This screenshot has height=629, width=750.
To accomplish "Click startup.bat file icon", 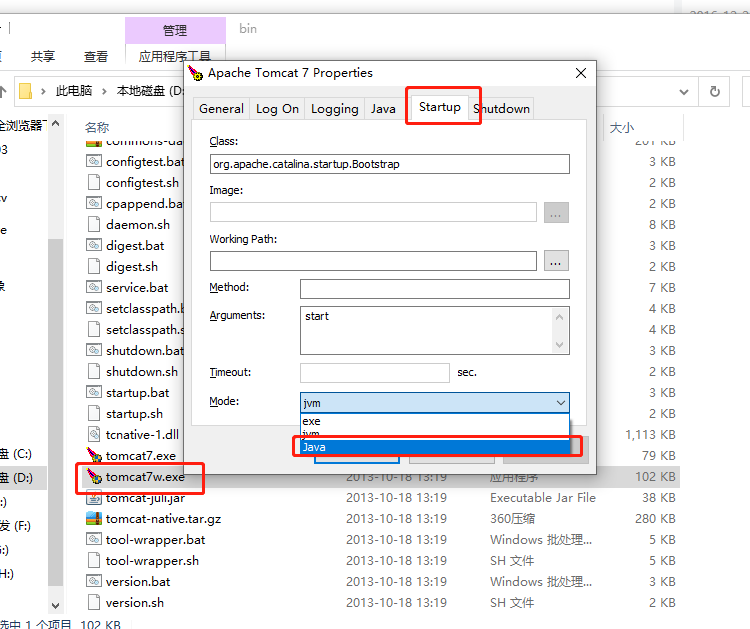I will coord(94,392).
